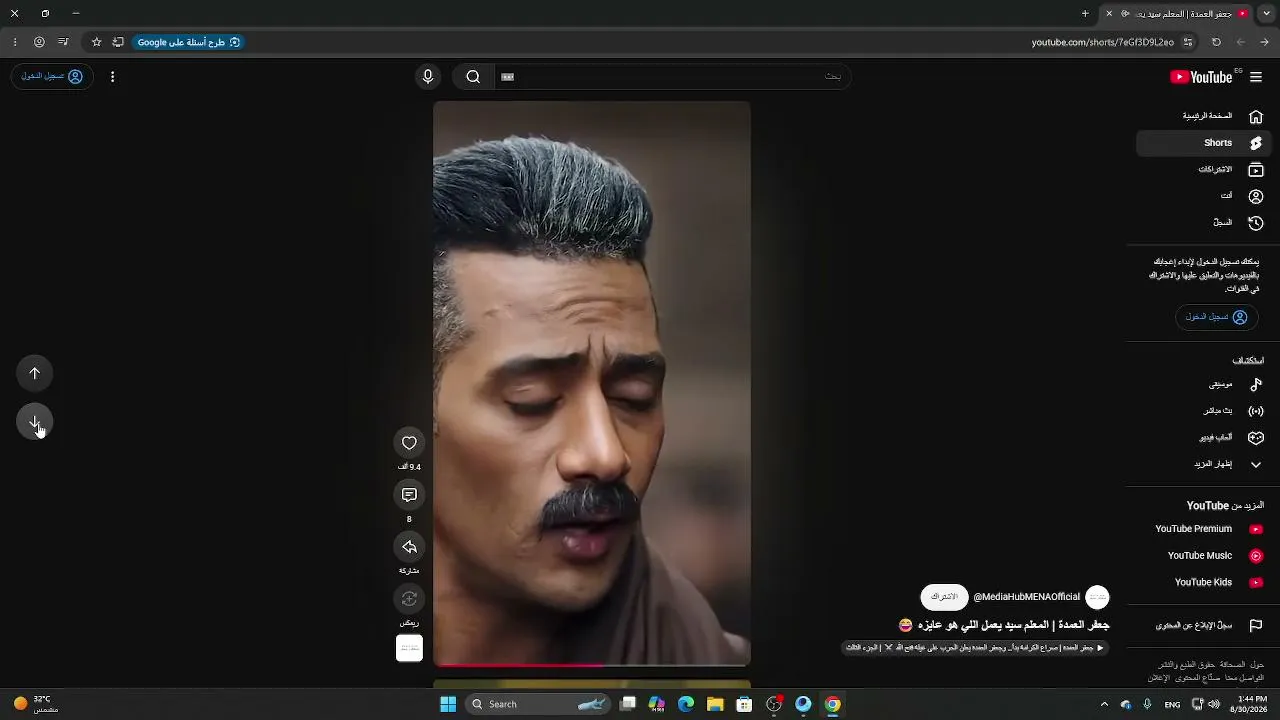Open File Explorer from the taskbar

[x=715, y=704]
